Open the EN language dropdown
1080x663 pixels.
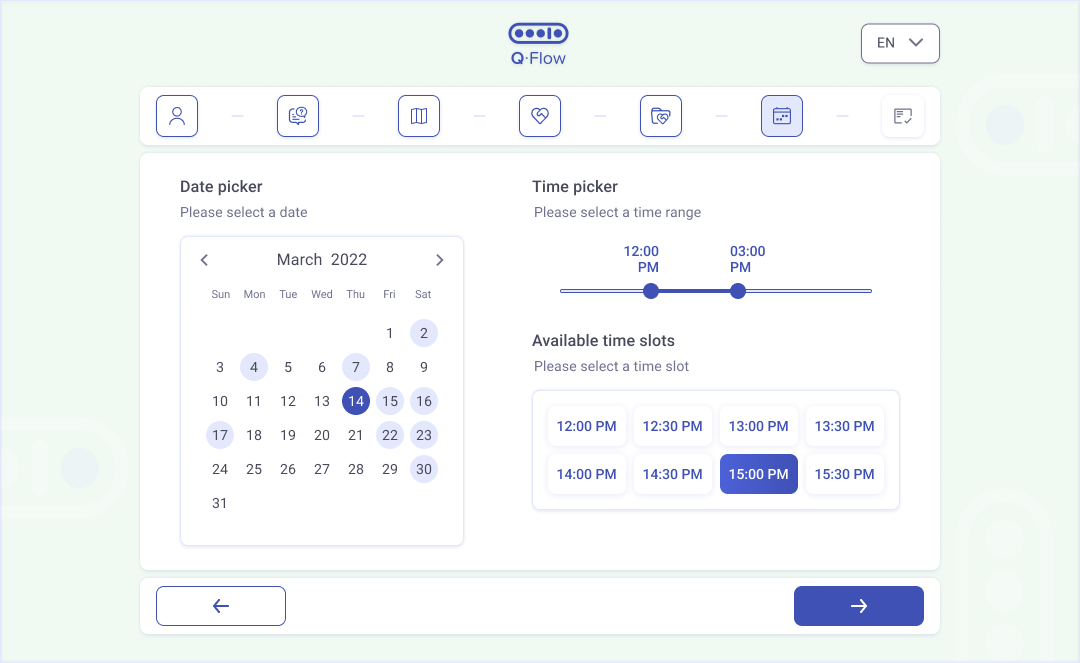click(x=900, y=43)
